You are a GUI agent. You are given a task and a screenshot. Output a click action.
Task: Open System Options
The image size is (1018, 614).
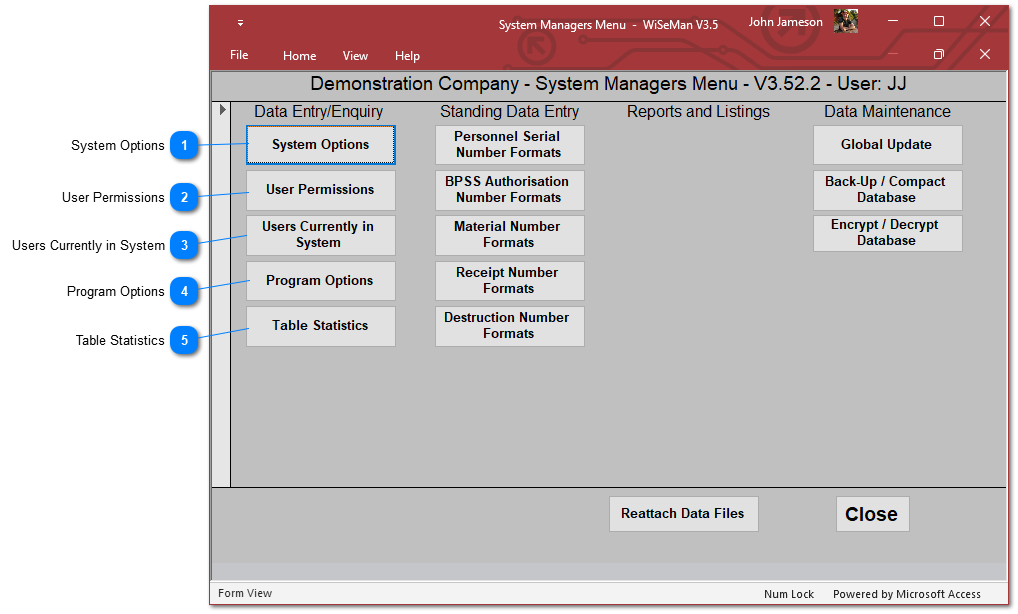pyautogui.click(x=321, y=145)
